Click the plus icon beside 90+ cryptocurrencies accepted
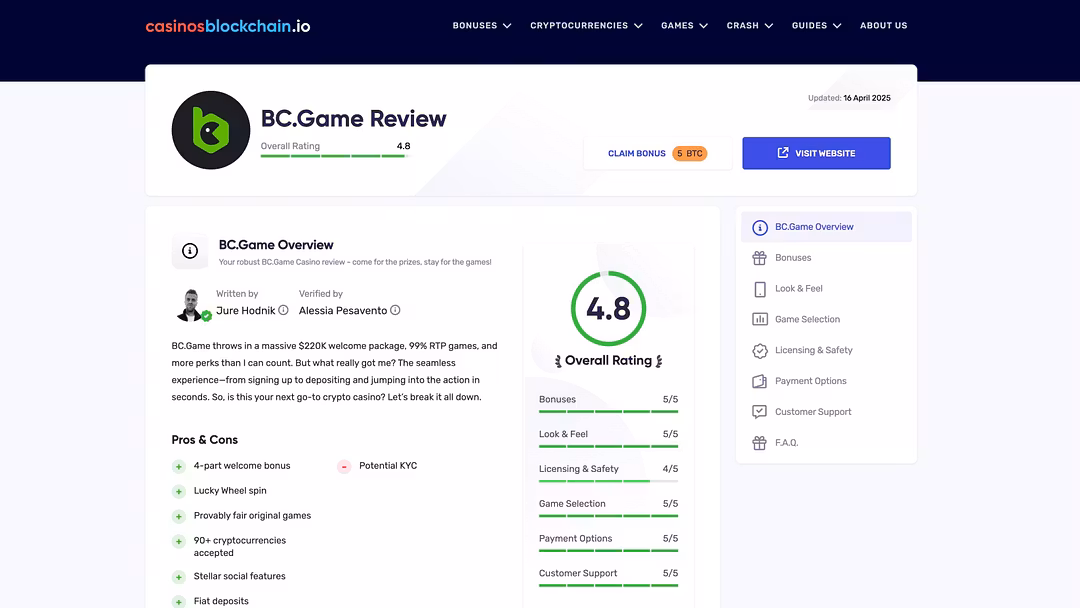This screenshot has height=608, width=1080. [179, 542]
